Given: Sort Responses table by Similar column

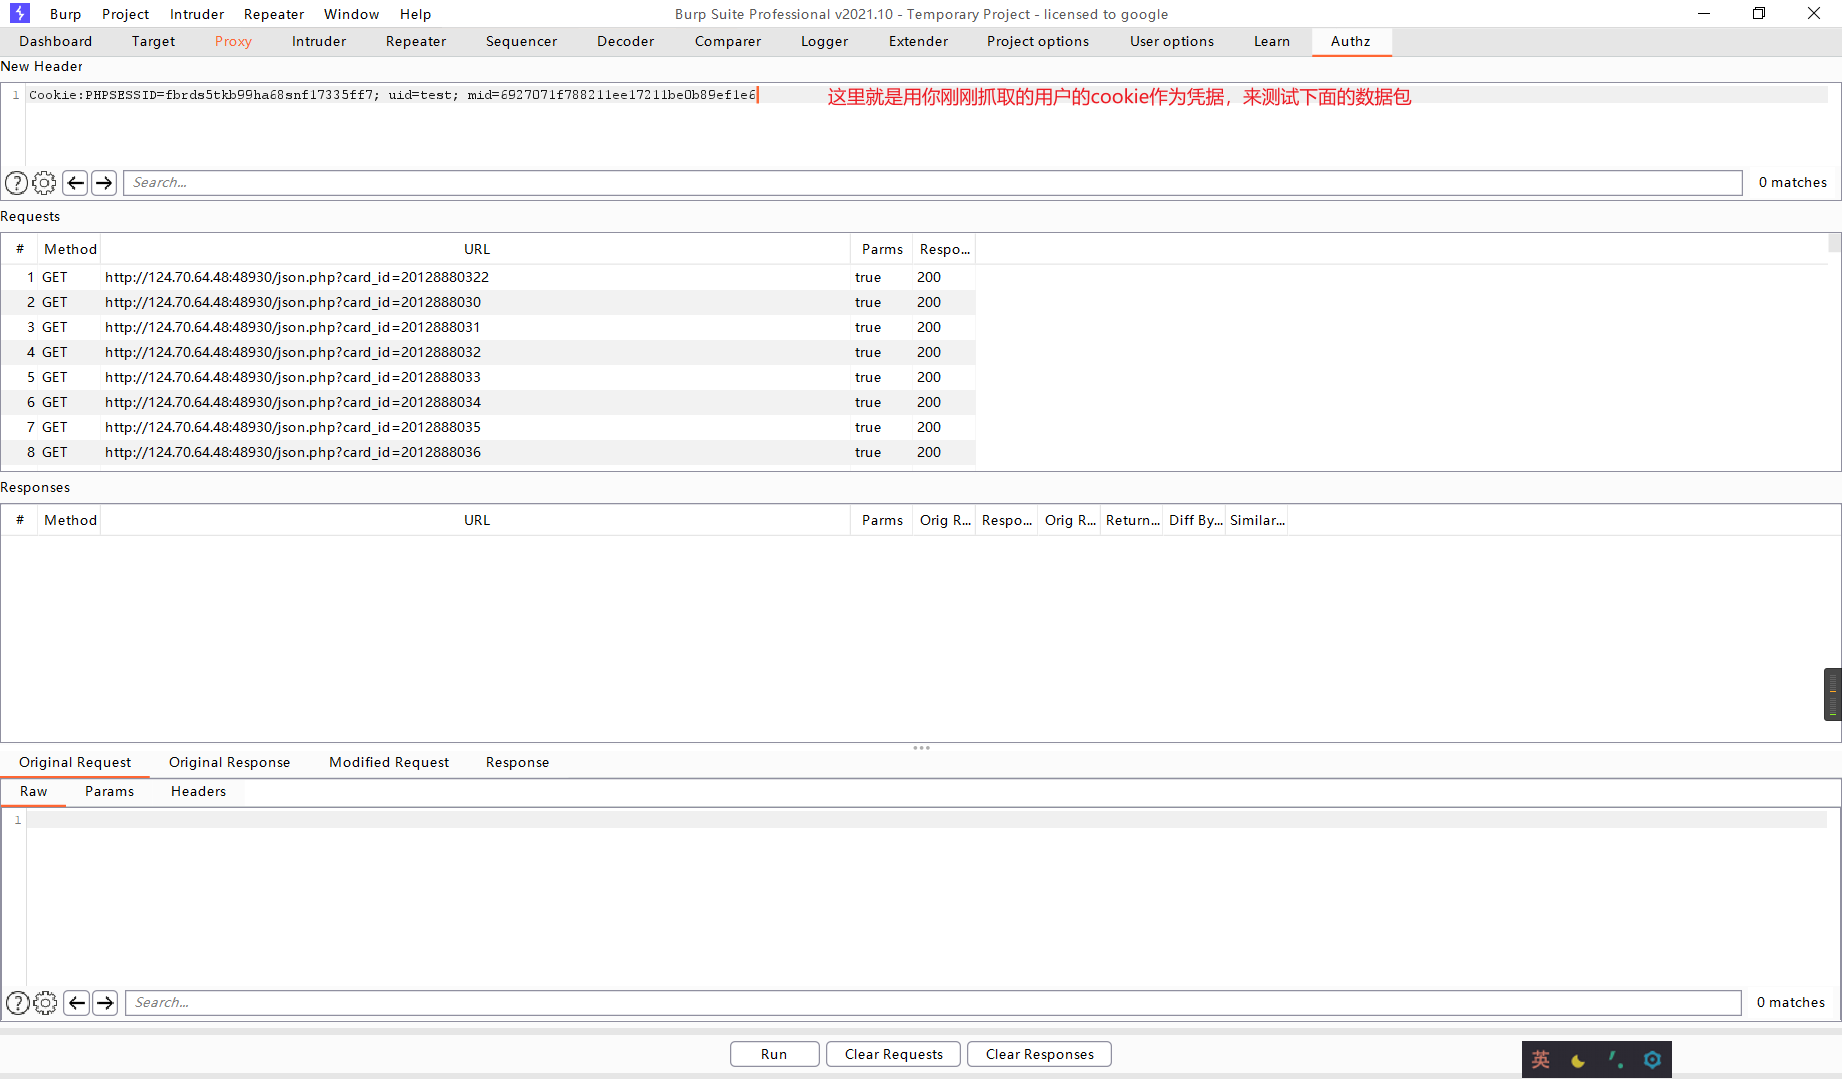Looking at the screenshot, I should [x=1257, y=521].
